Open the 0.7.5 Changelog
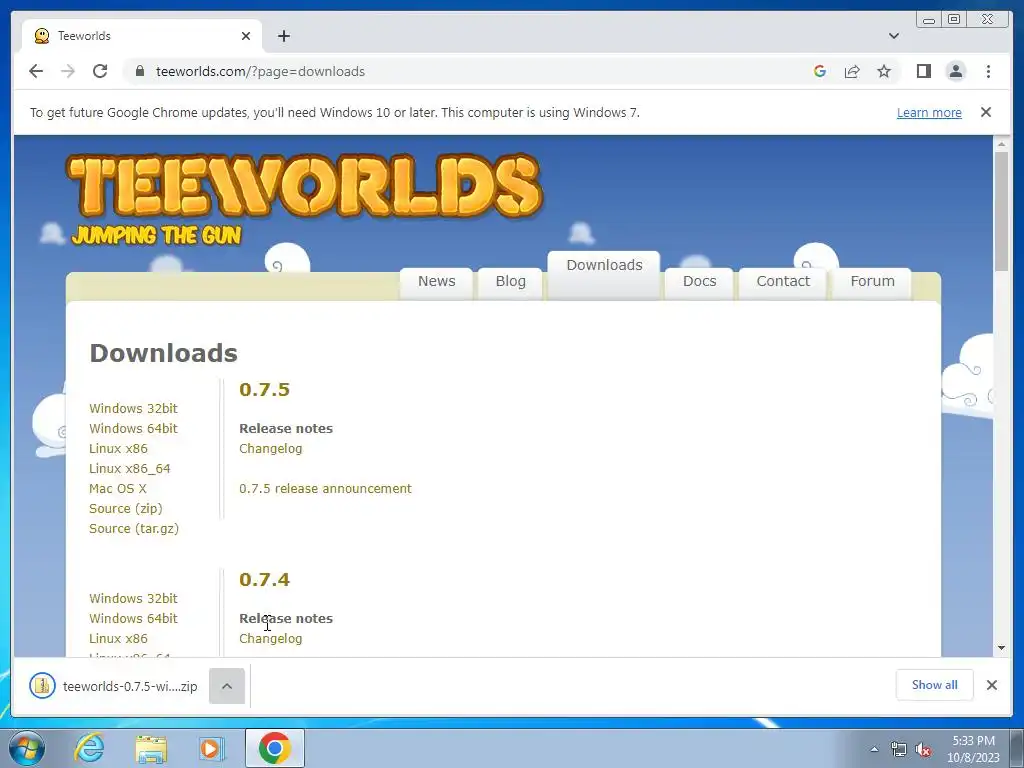 270,449
